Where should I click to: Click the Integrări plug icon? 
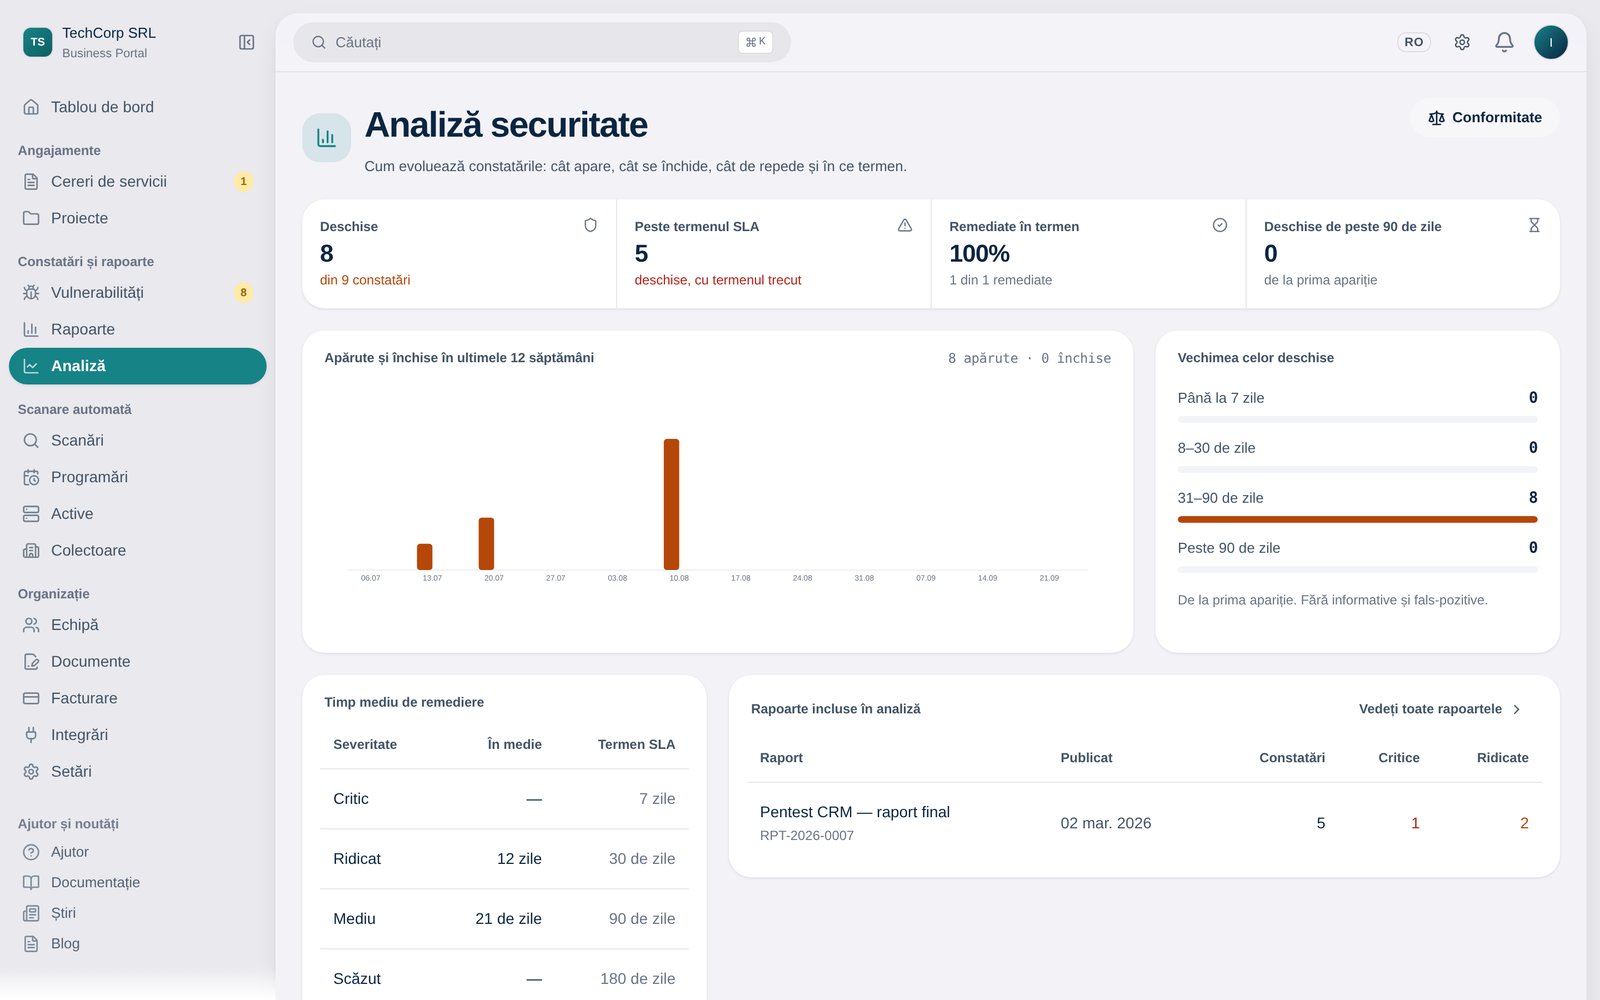31,735
